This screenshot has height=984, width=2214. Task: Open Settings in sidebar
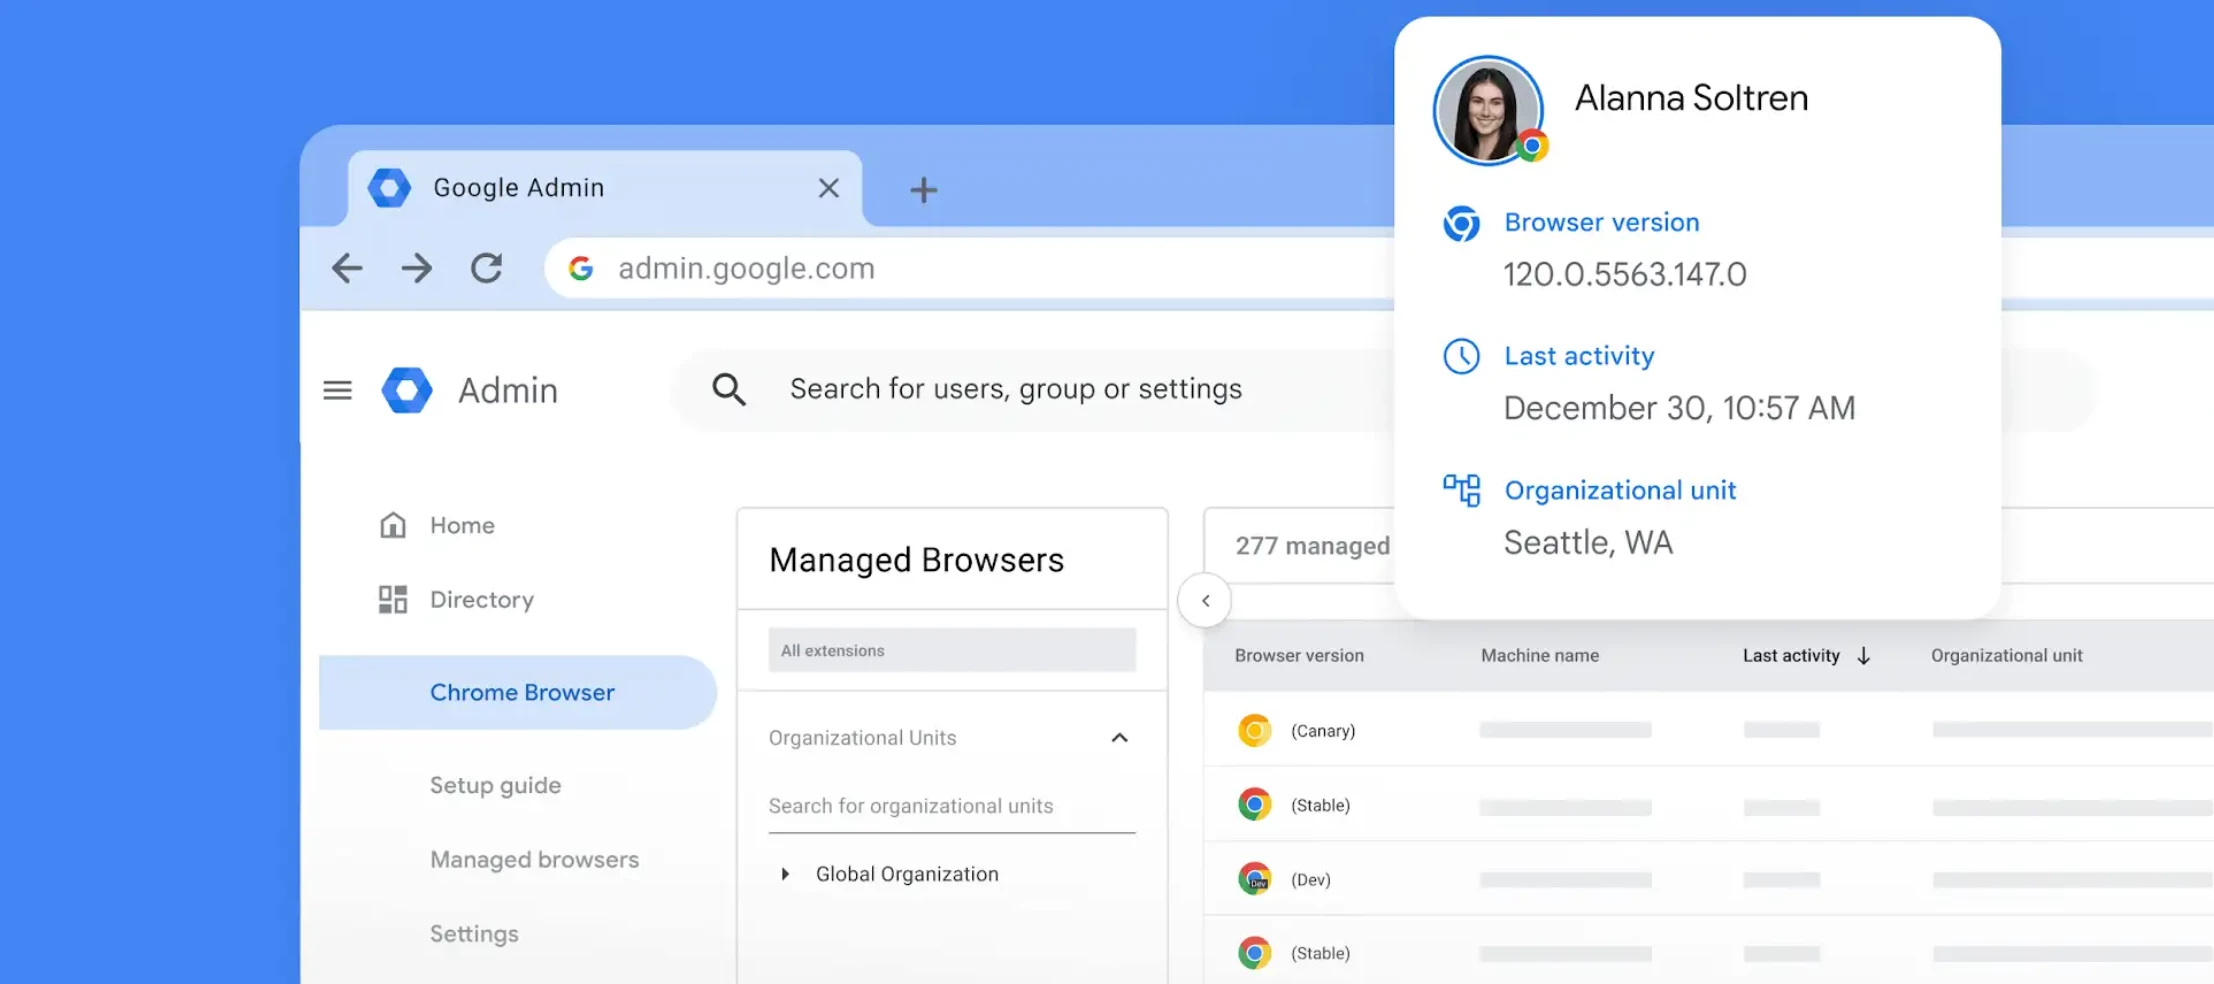pyautogui.click(x=474, y=933)
